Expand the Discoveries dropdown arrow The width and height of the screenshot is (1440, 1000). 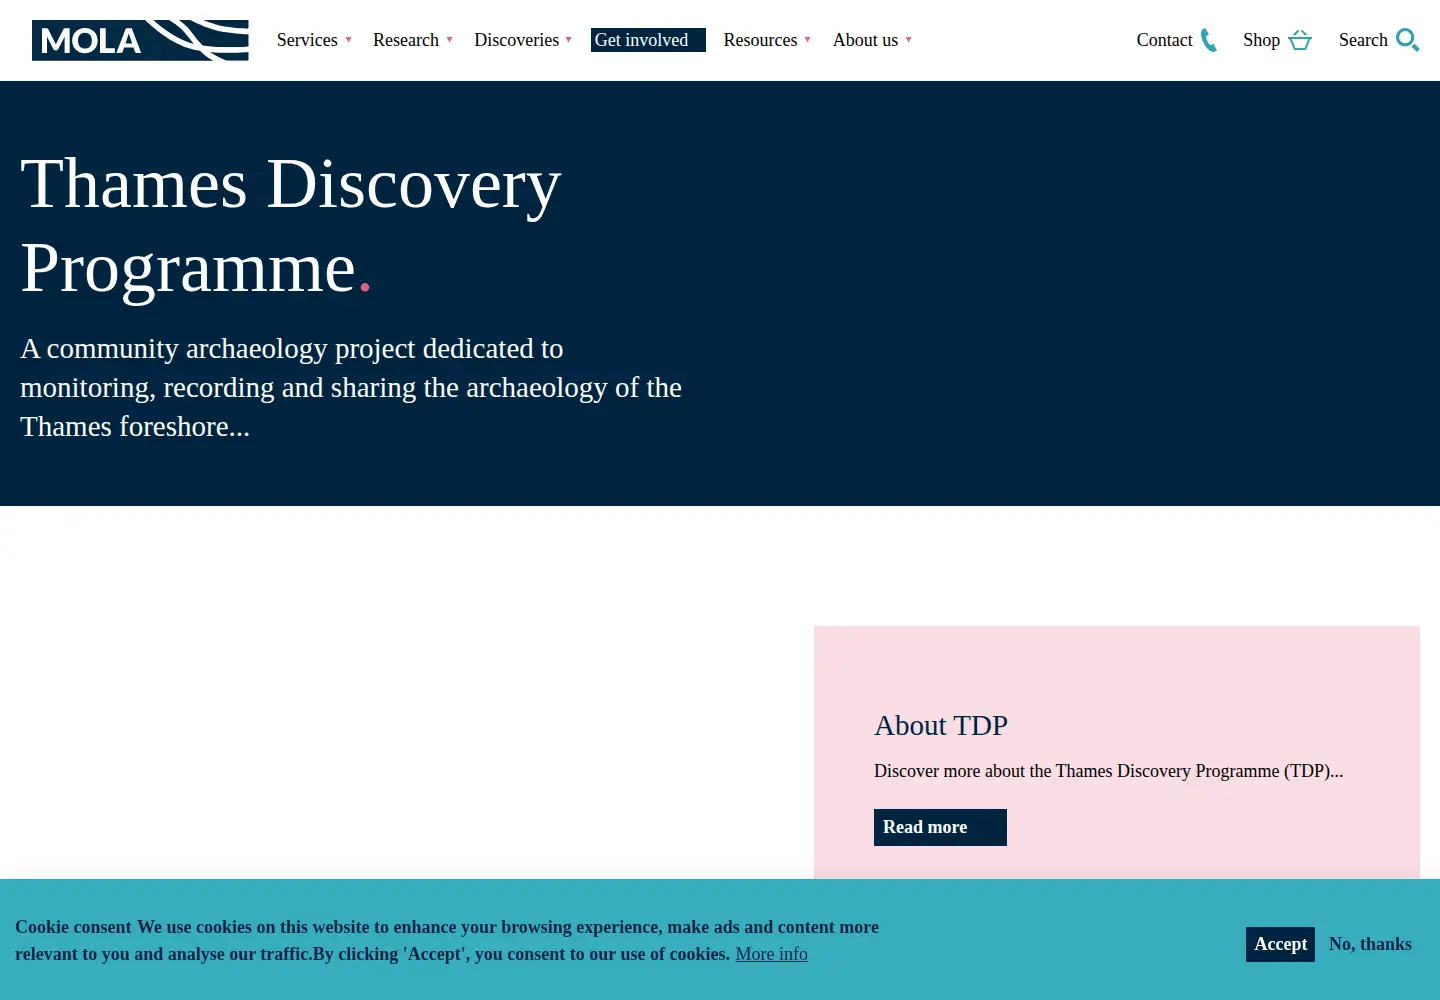point(569,40)
